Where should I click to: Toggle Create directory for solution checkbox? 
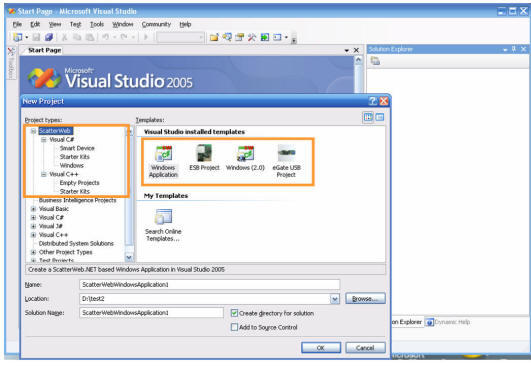point(234,313)
